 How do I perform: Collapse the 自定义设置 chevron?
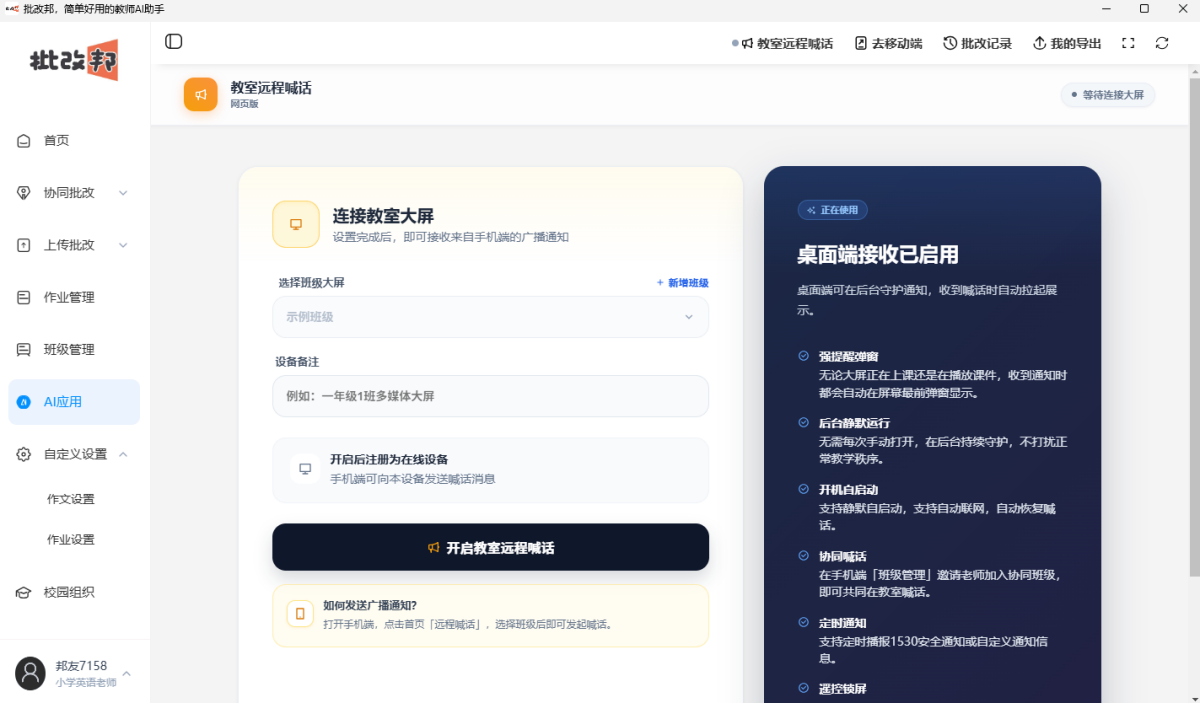coord(123,454)
